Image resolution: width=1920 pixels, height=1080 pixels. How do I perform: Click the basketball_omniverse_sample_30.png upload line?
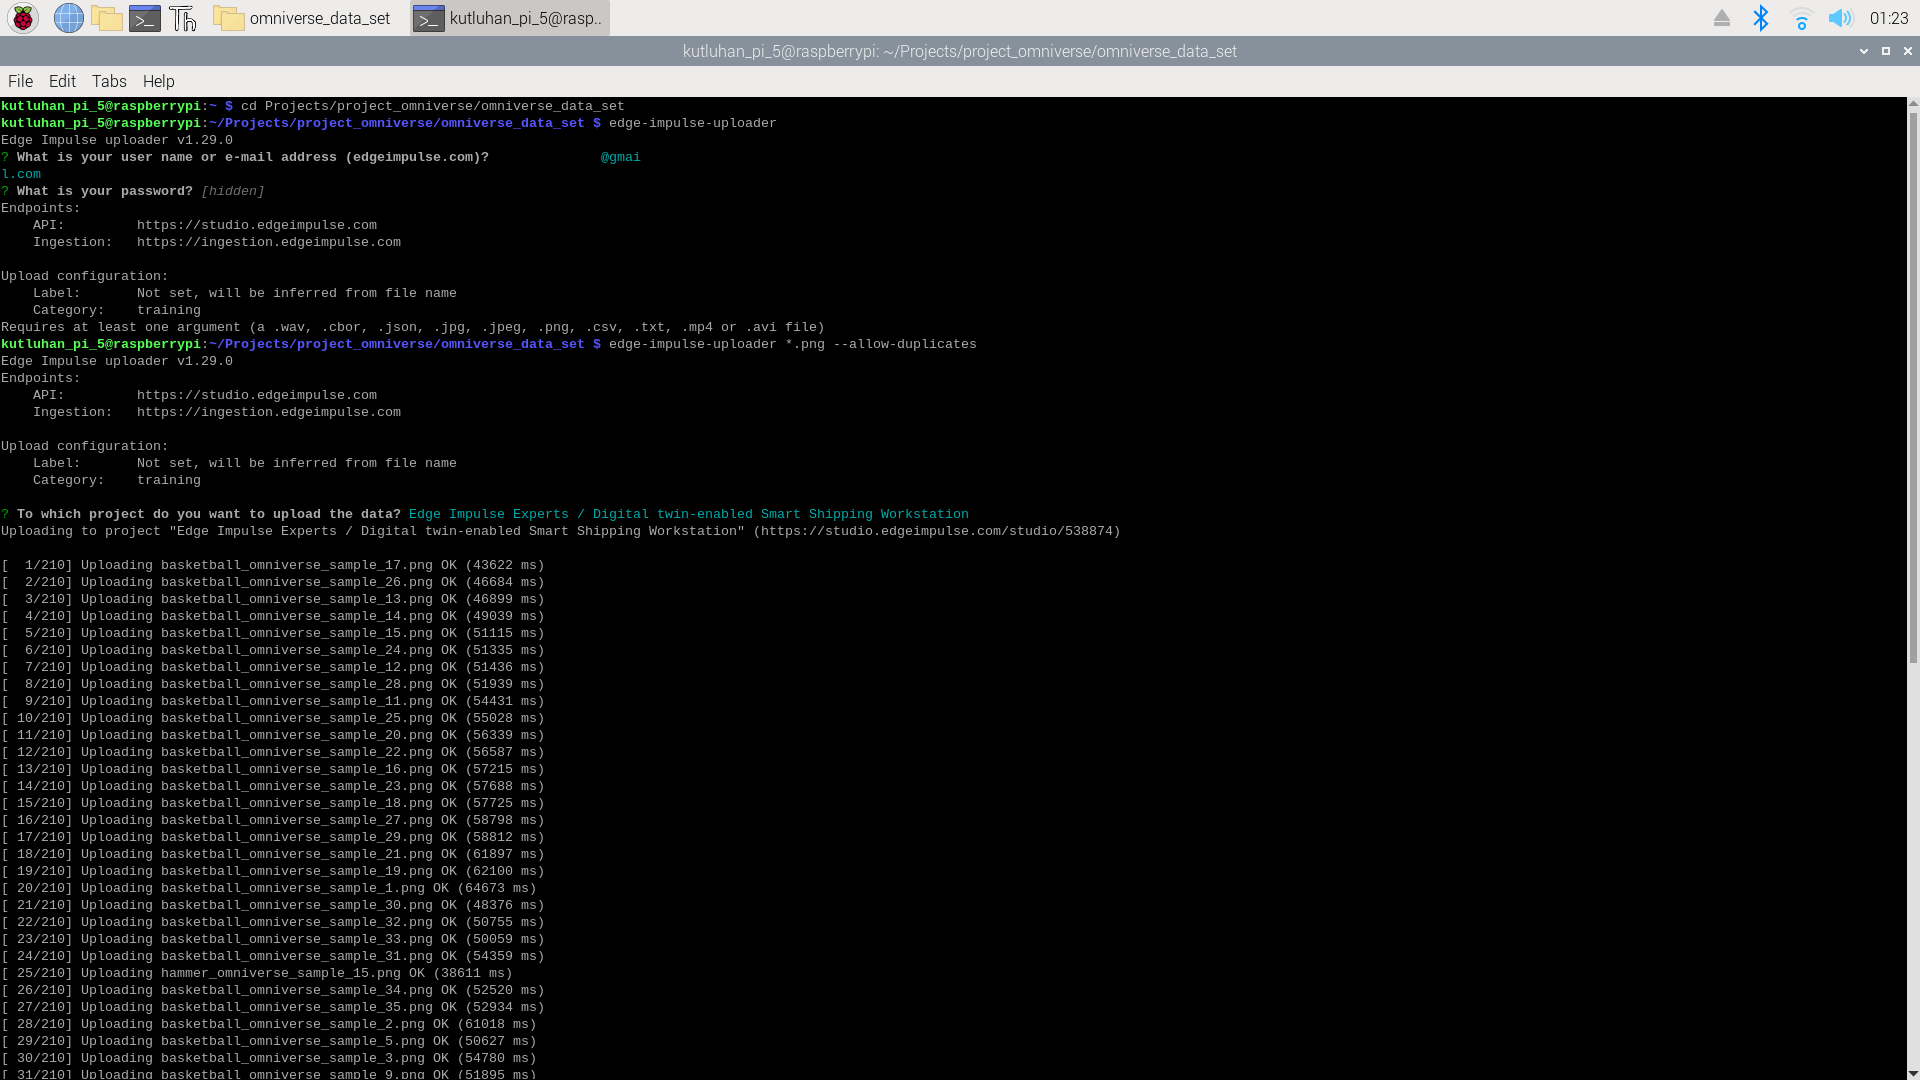273,905
